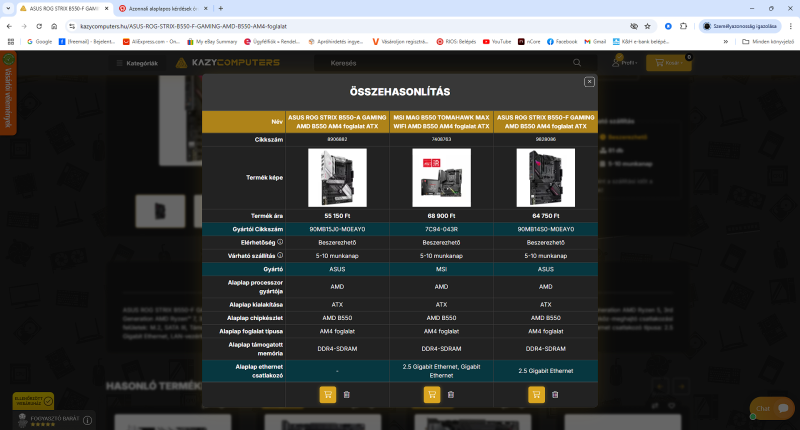Open the AliExpress.com bookmark
The image size is (800, 430).
point(152,41)
